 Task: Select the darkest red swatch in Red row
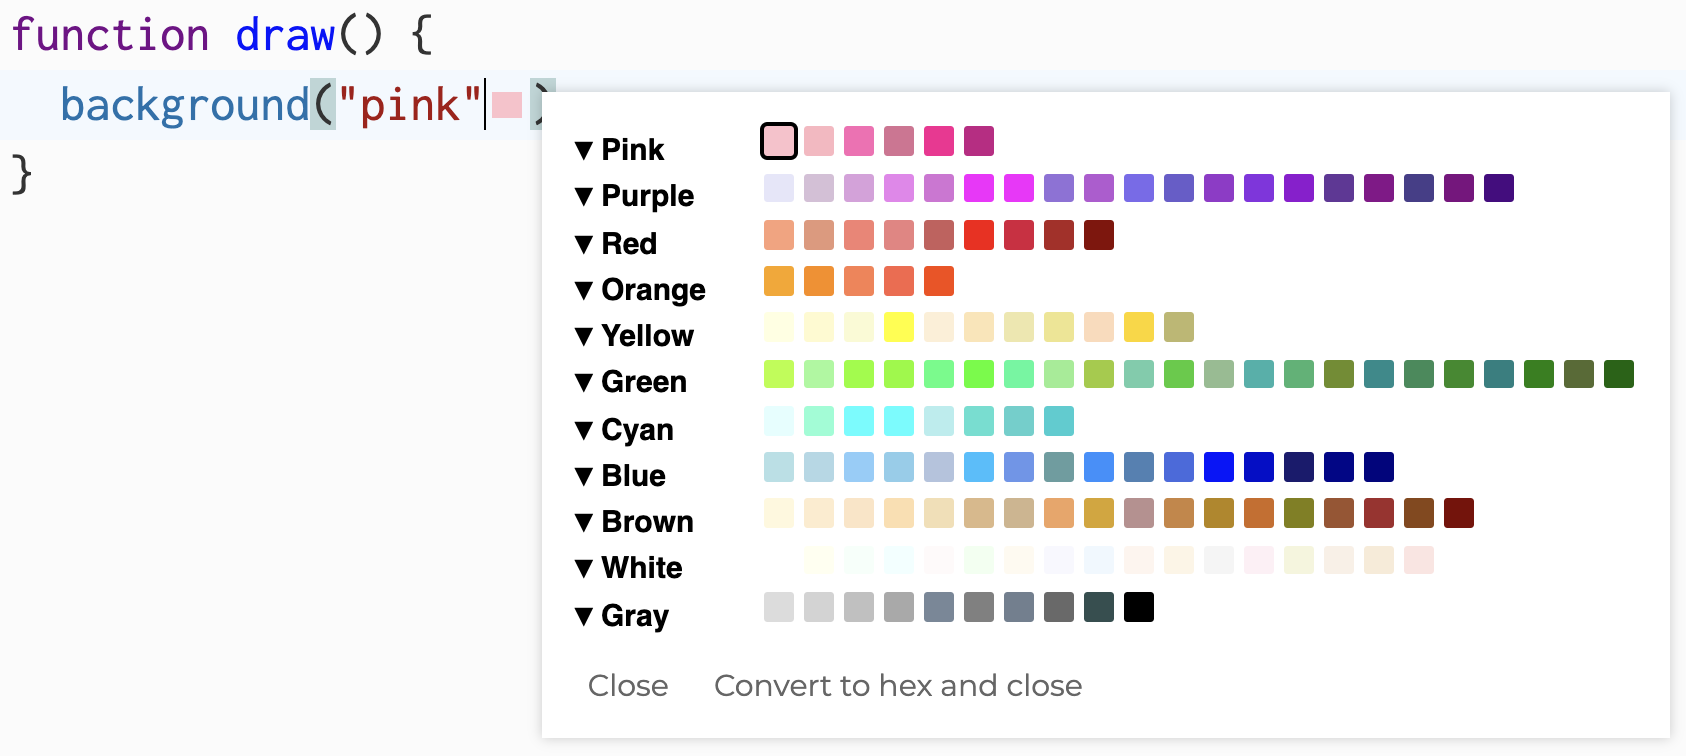pos(1099,235)
